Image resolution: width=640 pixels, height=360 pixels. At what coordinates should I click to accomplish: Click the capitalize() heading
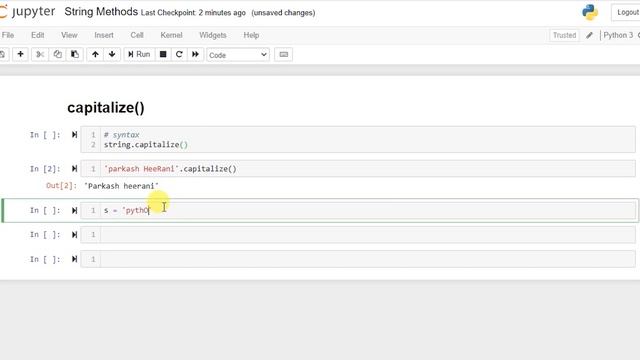(106, 107)
